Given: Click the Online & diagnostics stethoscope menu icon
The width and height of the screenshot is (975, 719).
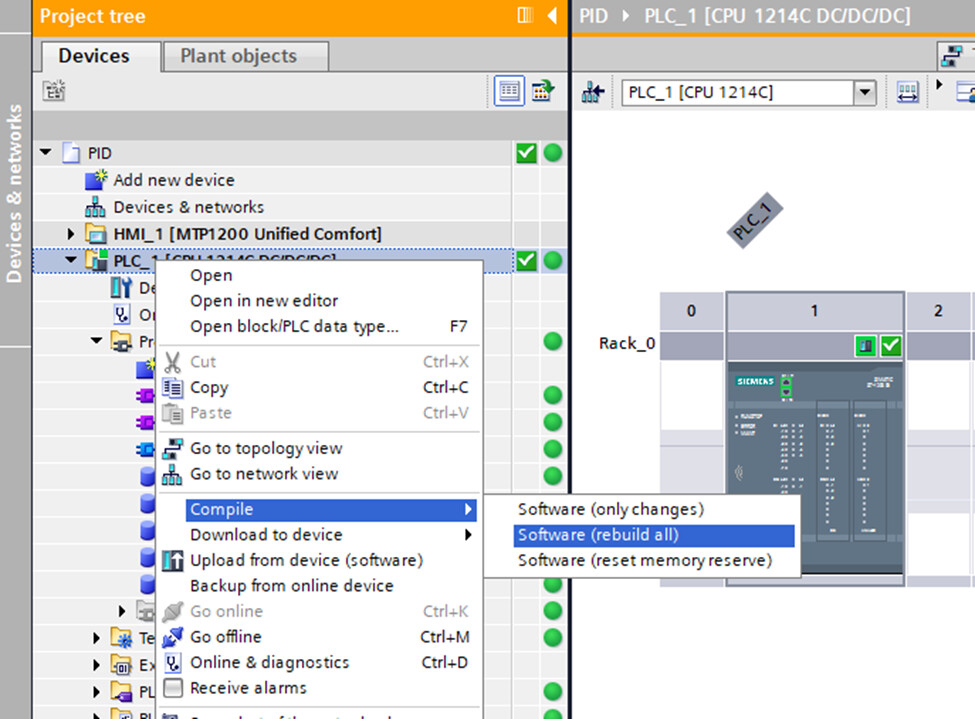Looking at the screenshot, I should 173,662.
